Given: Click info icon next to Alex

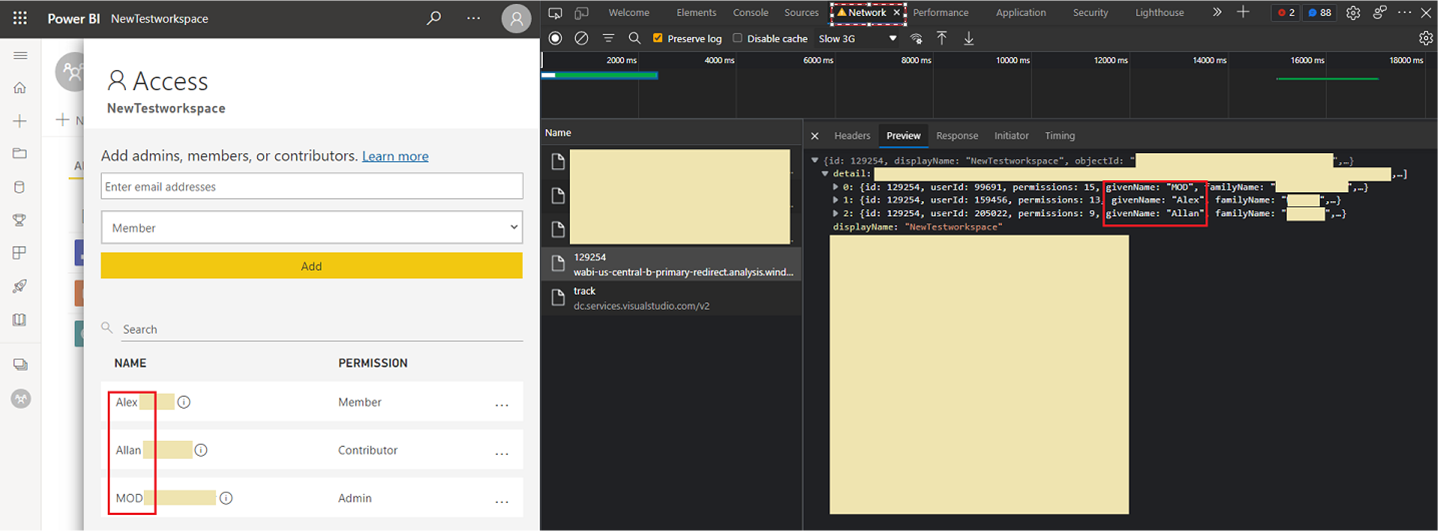Looking at the screenshot, I should coord(184,402).
